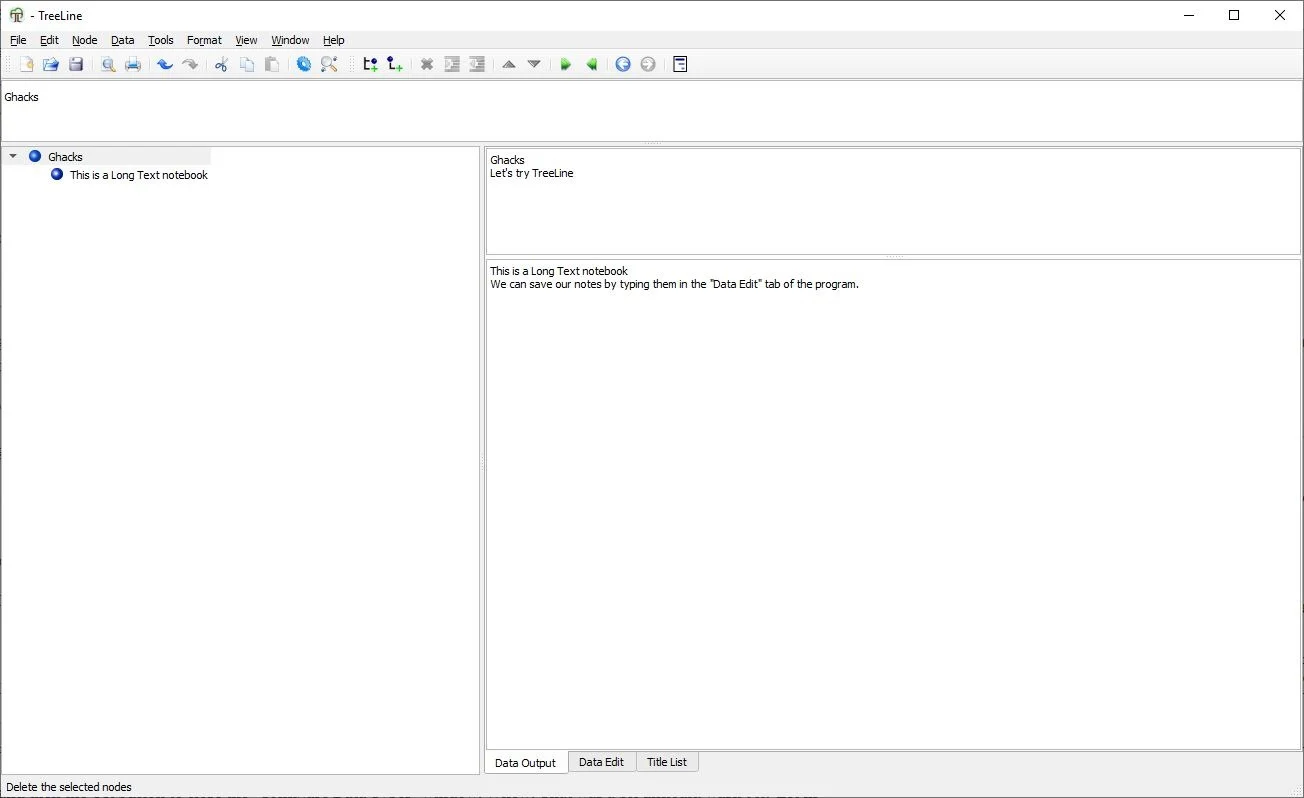1304x798 pixels.
Task: Undo the last action via toolbar arrow
Action: pyautogui.click(x=165, y=64)
